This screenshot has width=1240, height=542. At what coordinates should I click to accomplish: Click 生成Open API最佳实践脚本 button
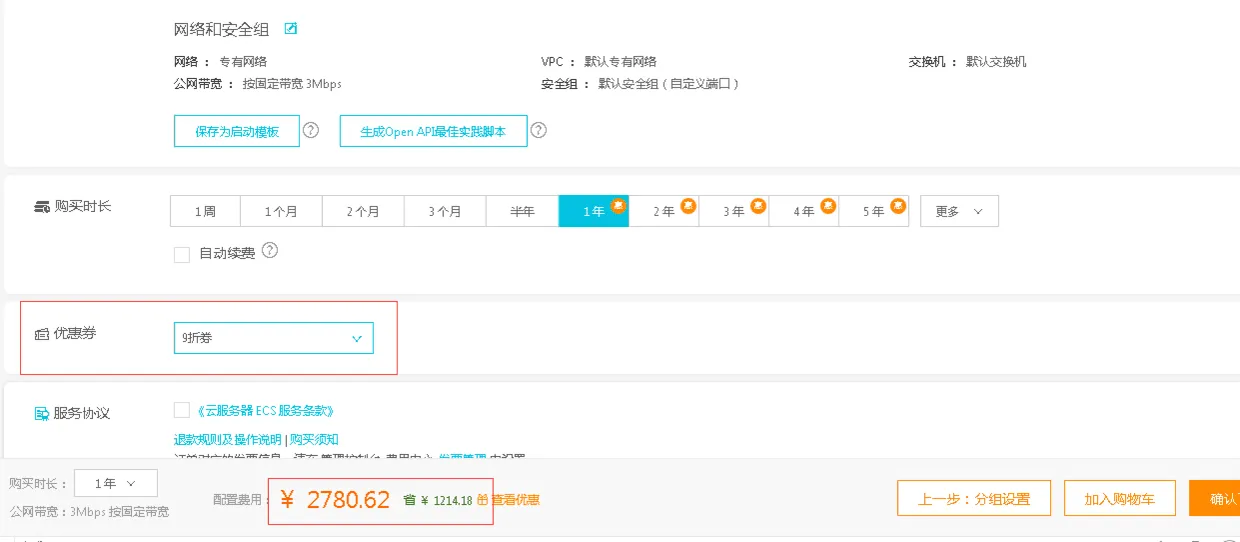433,131
